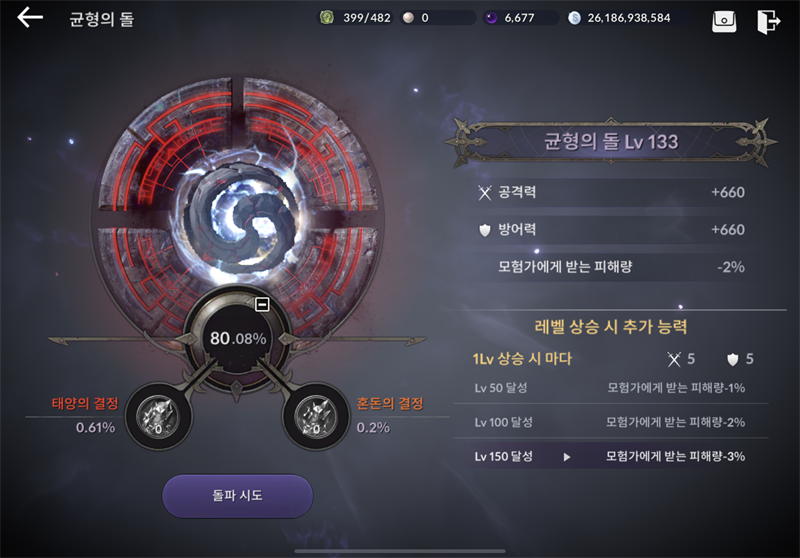Go back with the arrow icon
Viewport: 800px width, 558px height.
point(30,18)
